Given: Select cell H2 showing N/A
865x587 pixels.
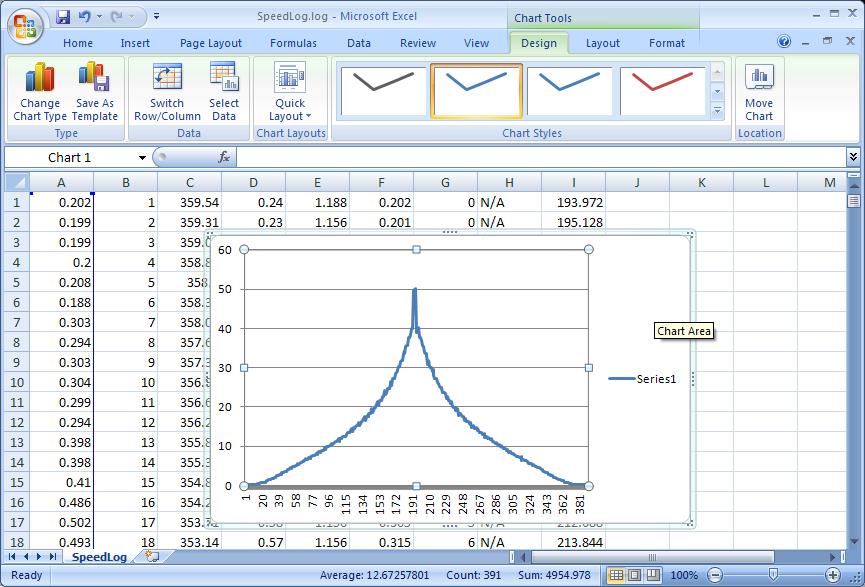Looking at the screenshot, I should pos(509,222).
